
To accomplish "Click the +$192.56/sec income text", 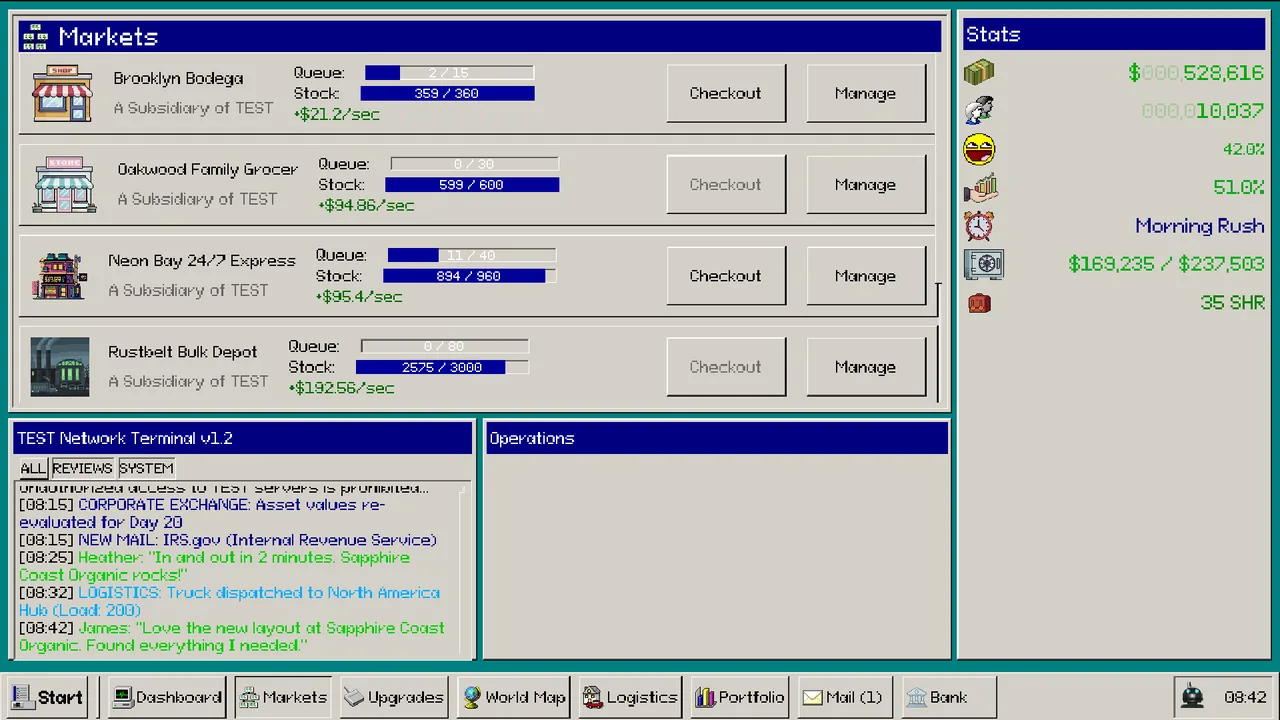I will coord(341,388).
